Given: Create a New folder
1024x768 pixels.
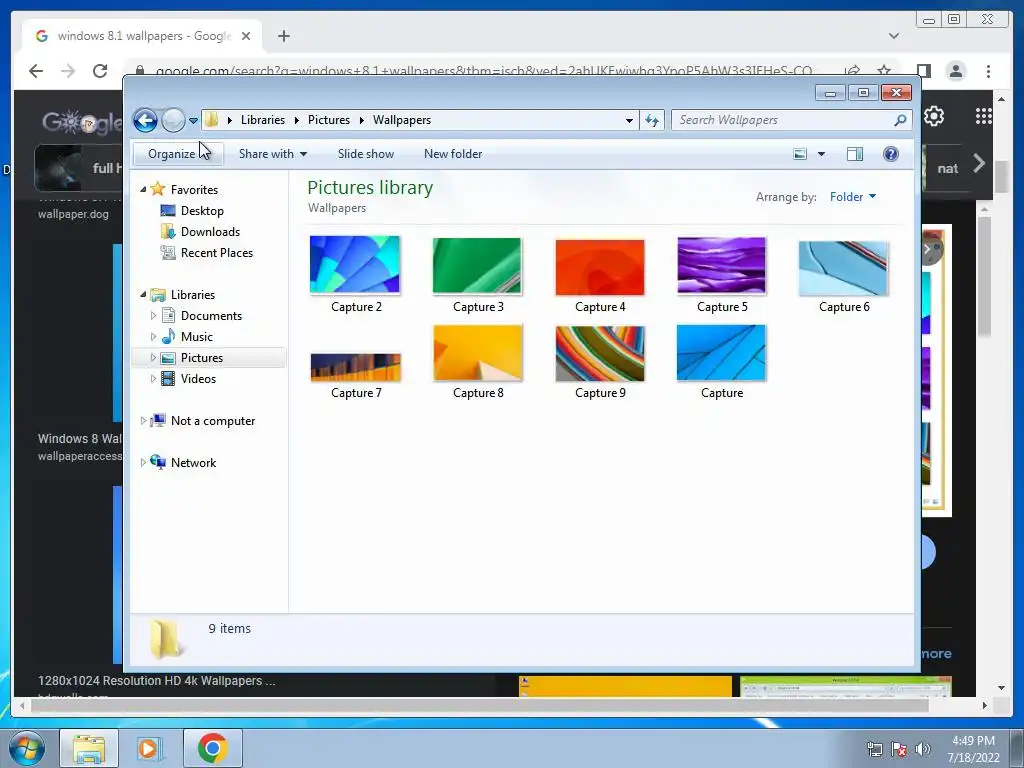Looking at the screenshot, I should (x=453, y=154).
